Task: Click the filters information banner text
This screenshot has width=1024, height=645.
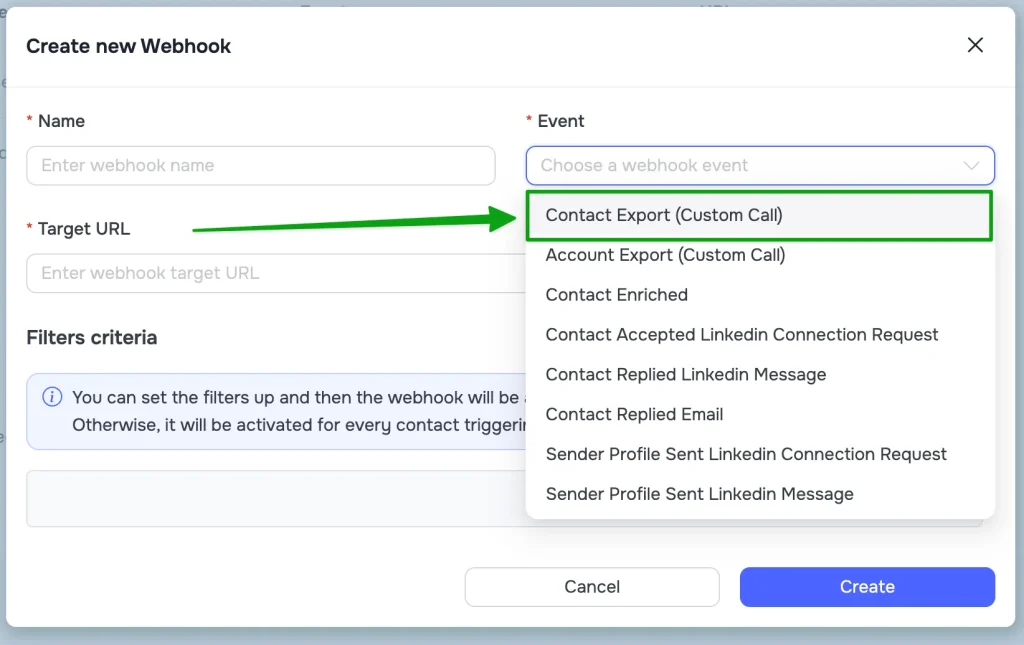Action: tap(290, 411)
